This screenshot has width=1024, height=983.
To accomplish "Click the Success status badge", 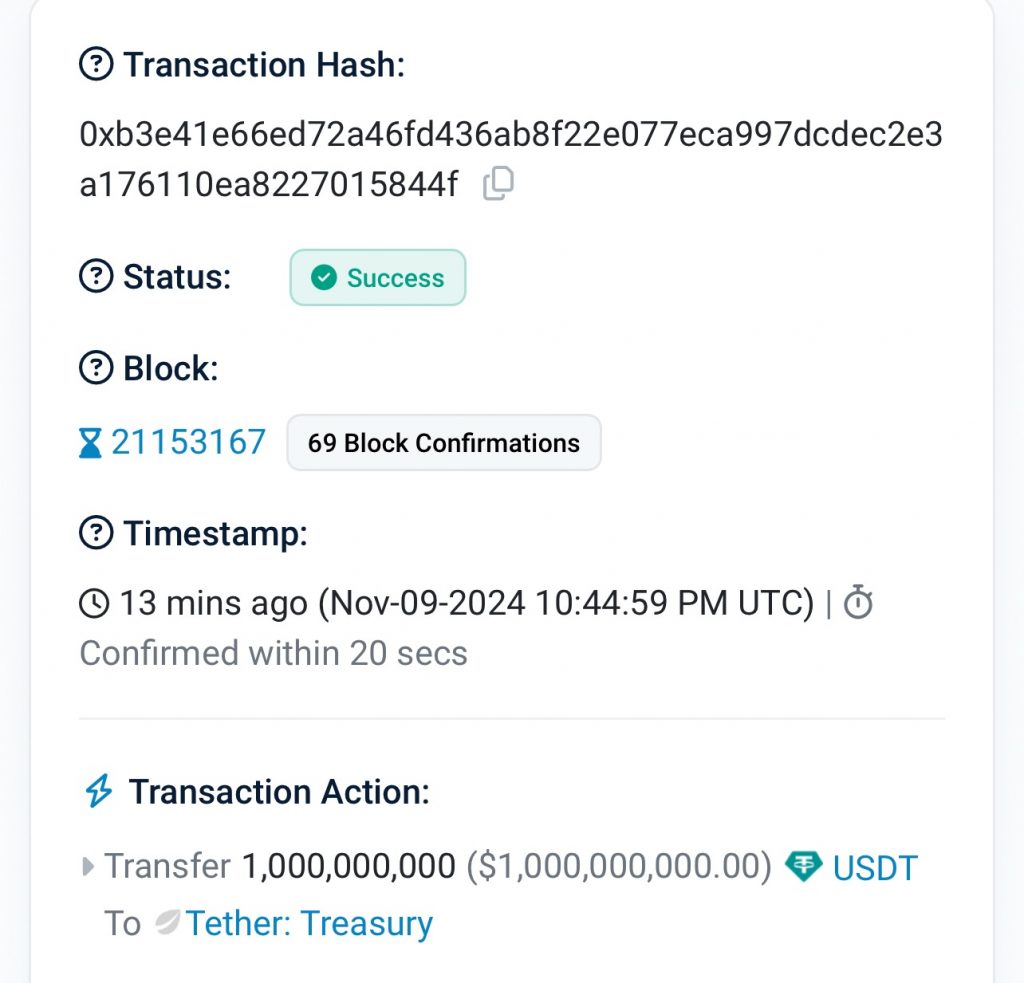I will [378, 278].
